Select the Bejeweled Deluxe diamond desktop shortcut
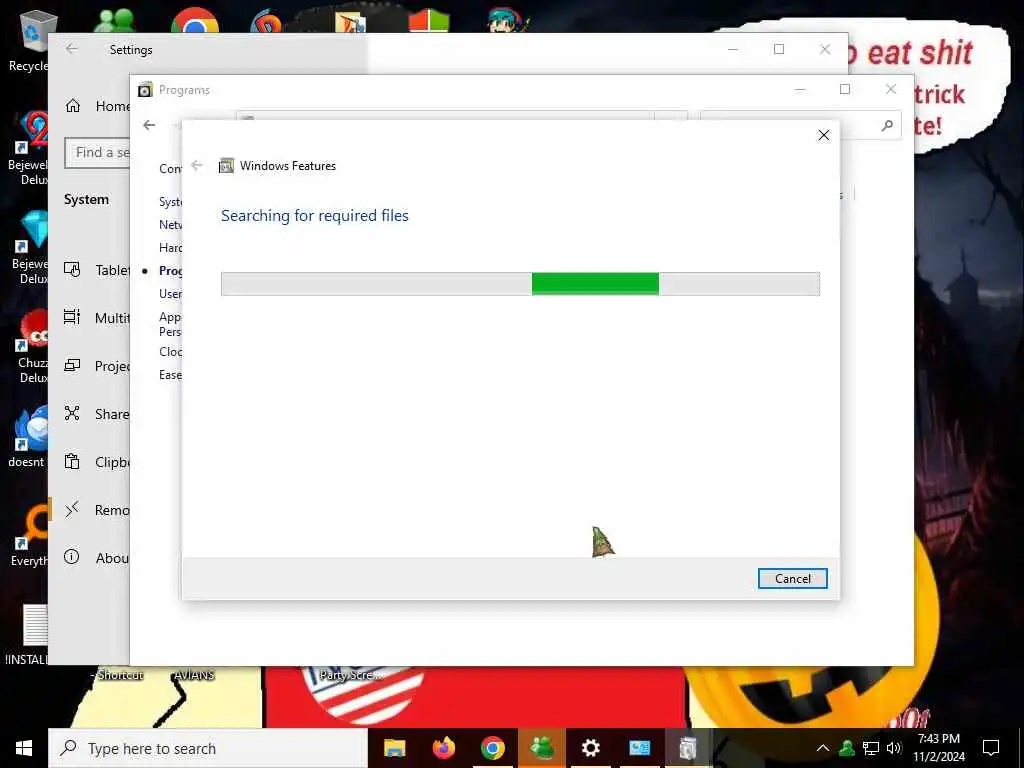The height and width of the screenshot is (768, 1024). coord(29,248)
